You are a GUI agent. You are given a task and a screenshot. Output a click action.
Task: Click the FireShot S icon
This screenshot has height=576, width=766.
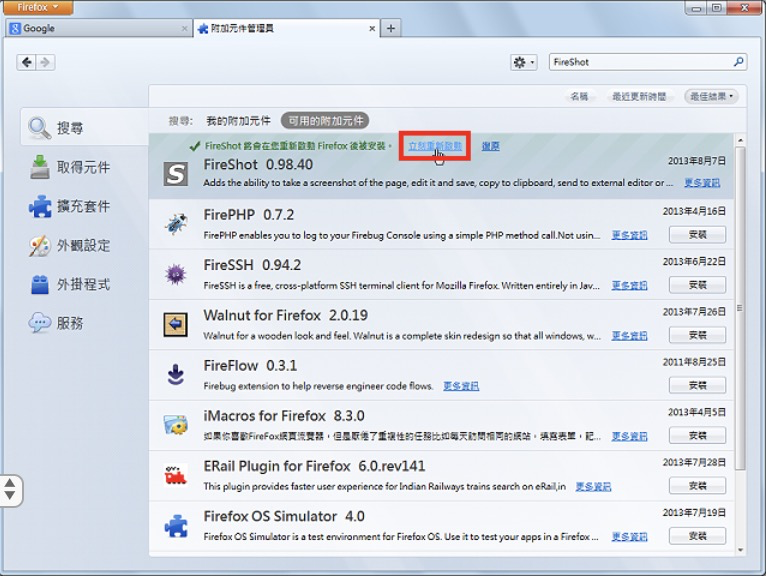[175, 173]
